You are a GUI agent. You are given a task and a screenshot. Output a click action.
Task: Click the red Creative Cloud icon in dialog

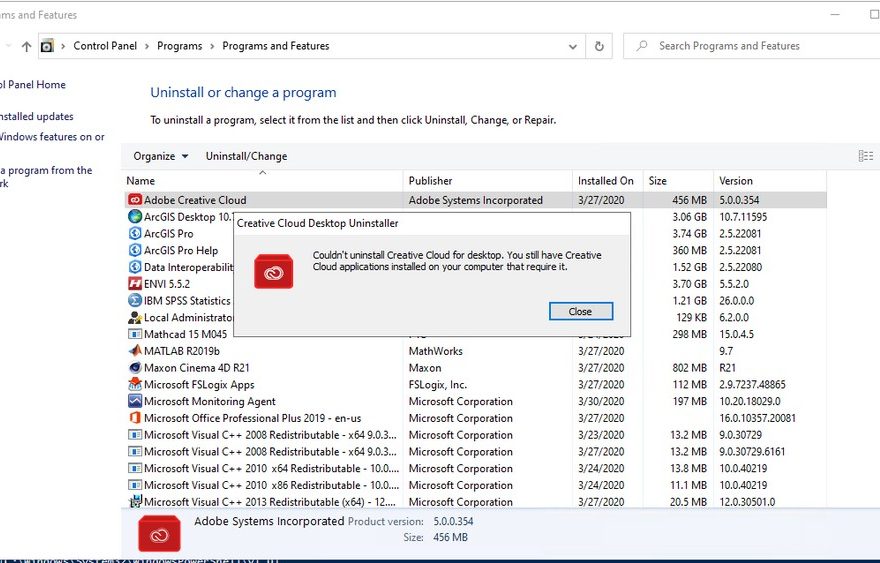(x=273, y=272)
